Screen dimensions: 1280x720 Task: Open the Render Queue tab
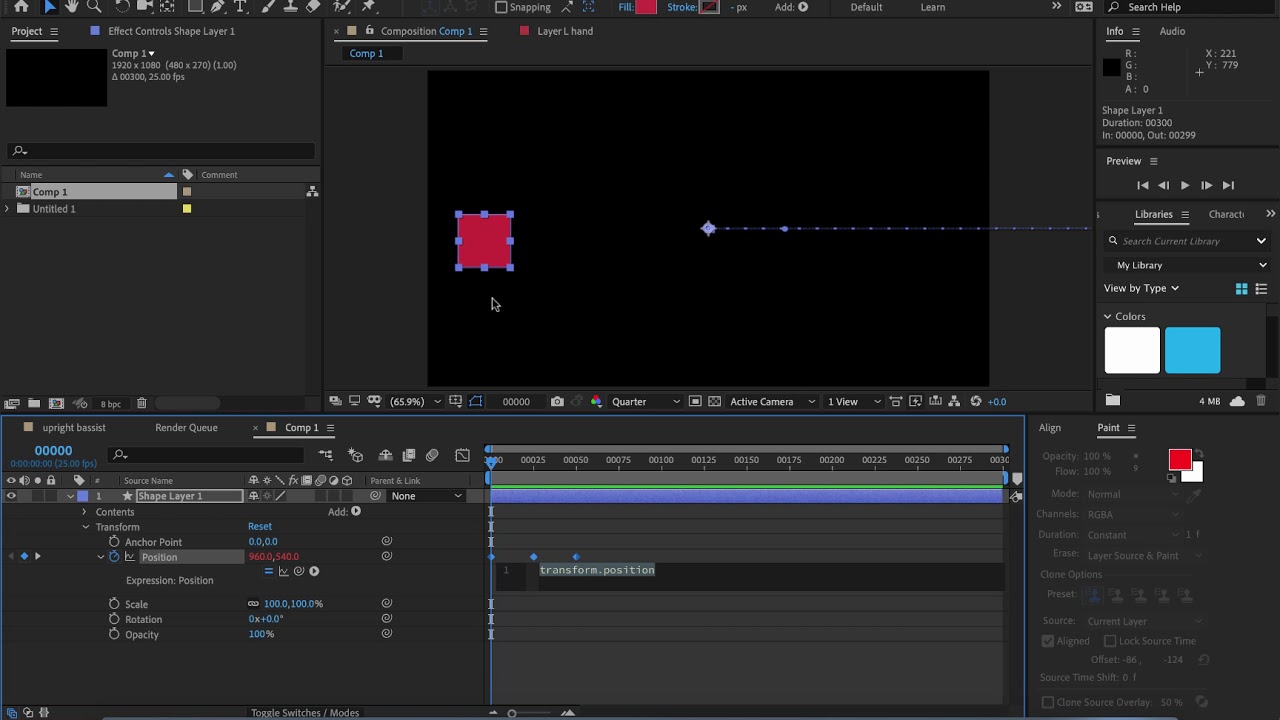pyautogui.click(x=186, y=428)
